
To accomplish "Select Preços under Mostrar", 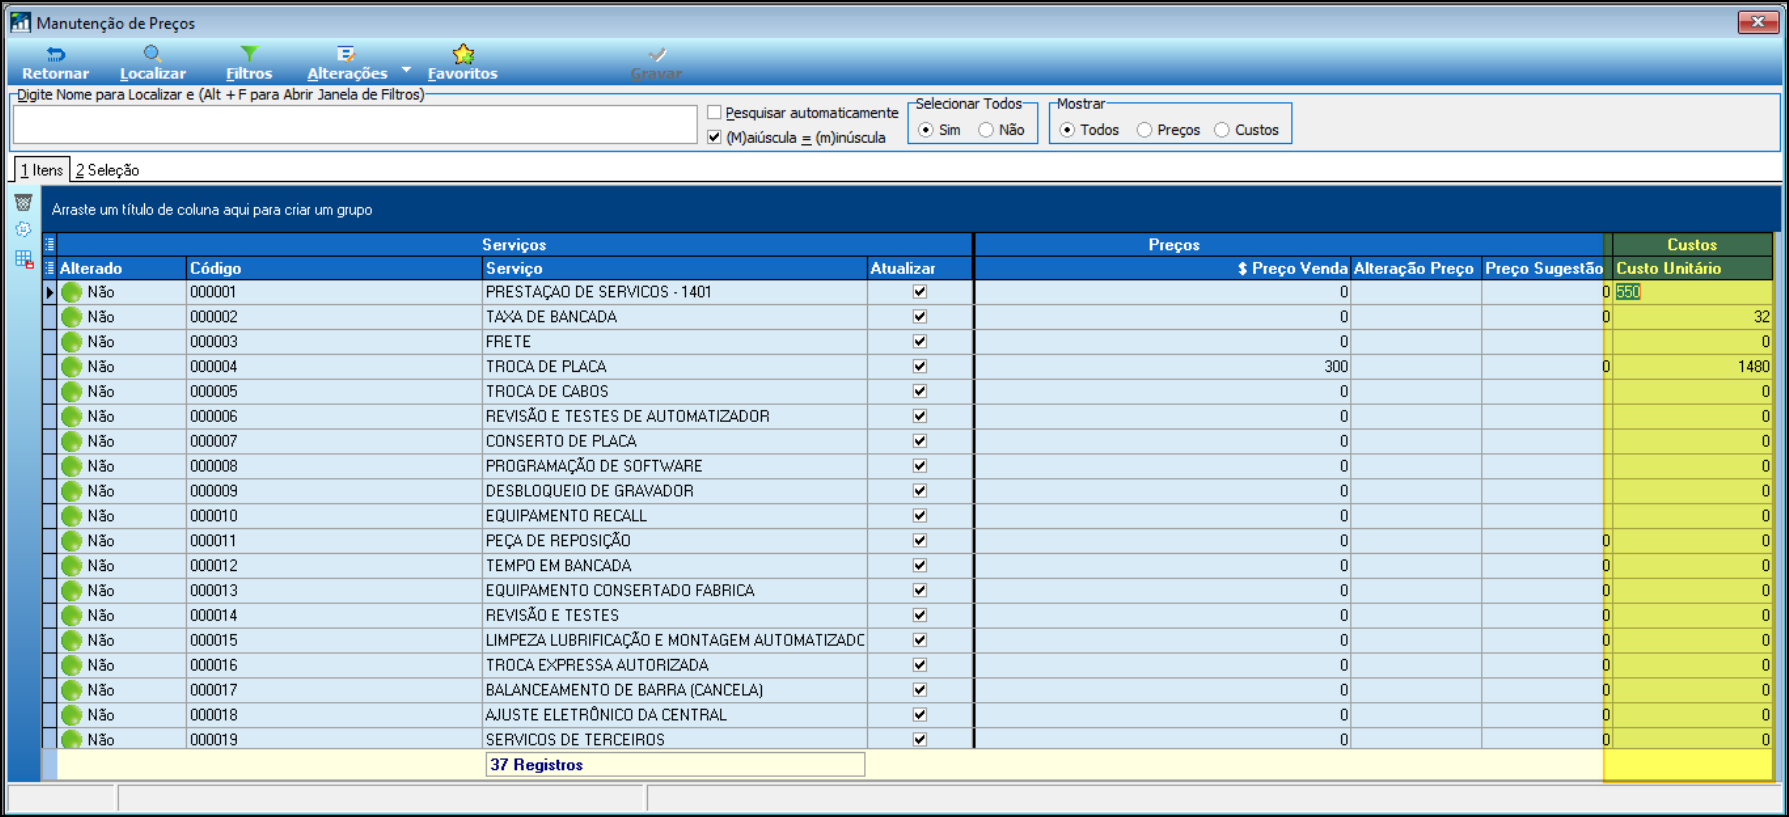I will point(1144,130).
